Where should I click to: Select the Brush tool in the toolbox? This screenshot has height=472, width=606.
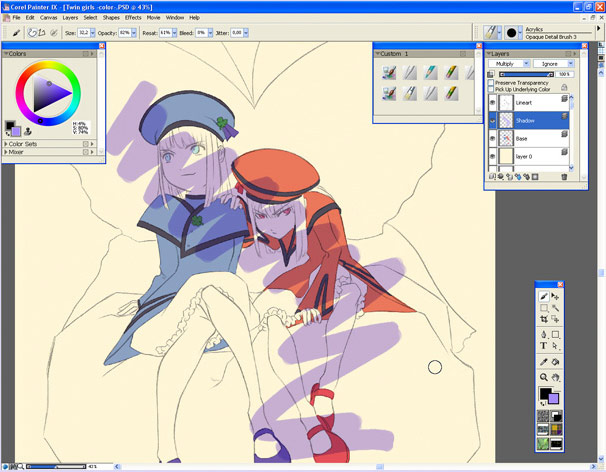544,296
